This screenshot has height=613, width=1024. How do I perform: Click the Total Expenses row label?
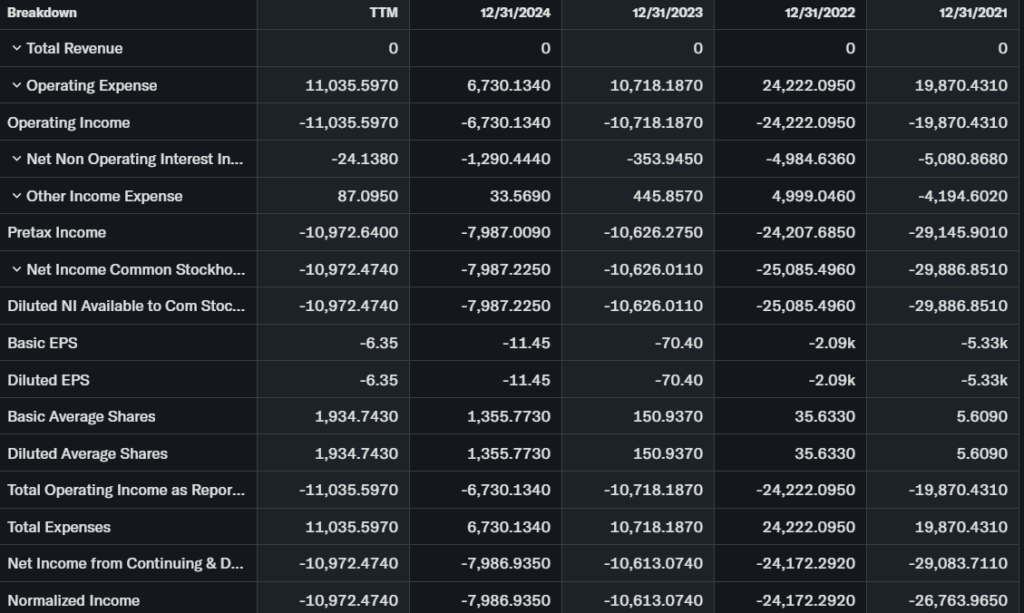click(x=59, y=527)
